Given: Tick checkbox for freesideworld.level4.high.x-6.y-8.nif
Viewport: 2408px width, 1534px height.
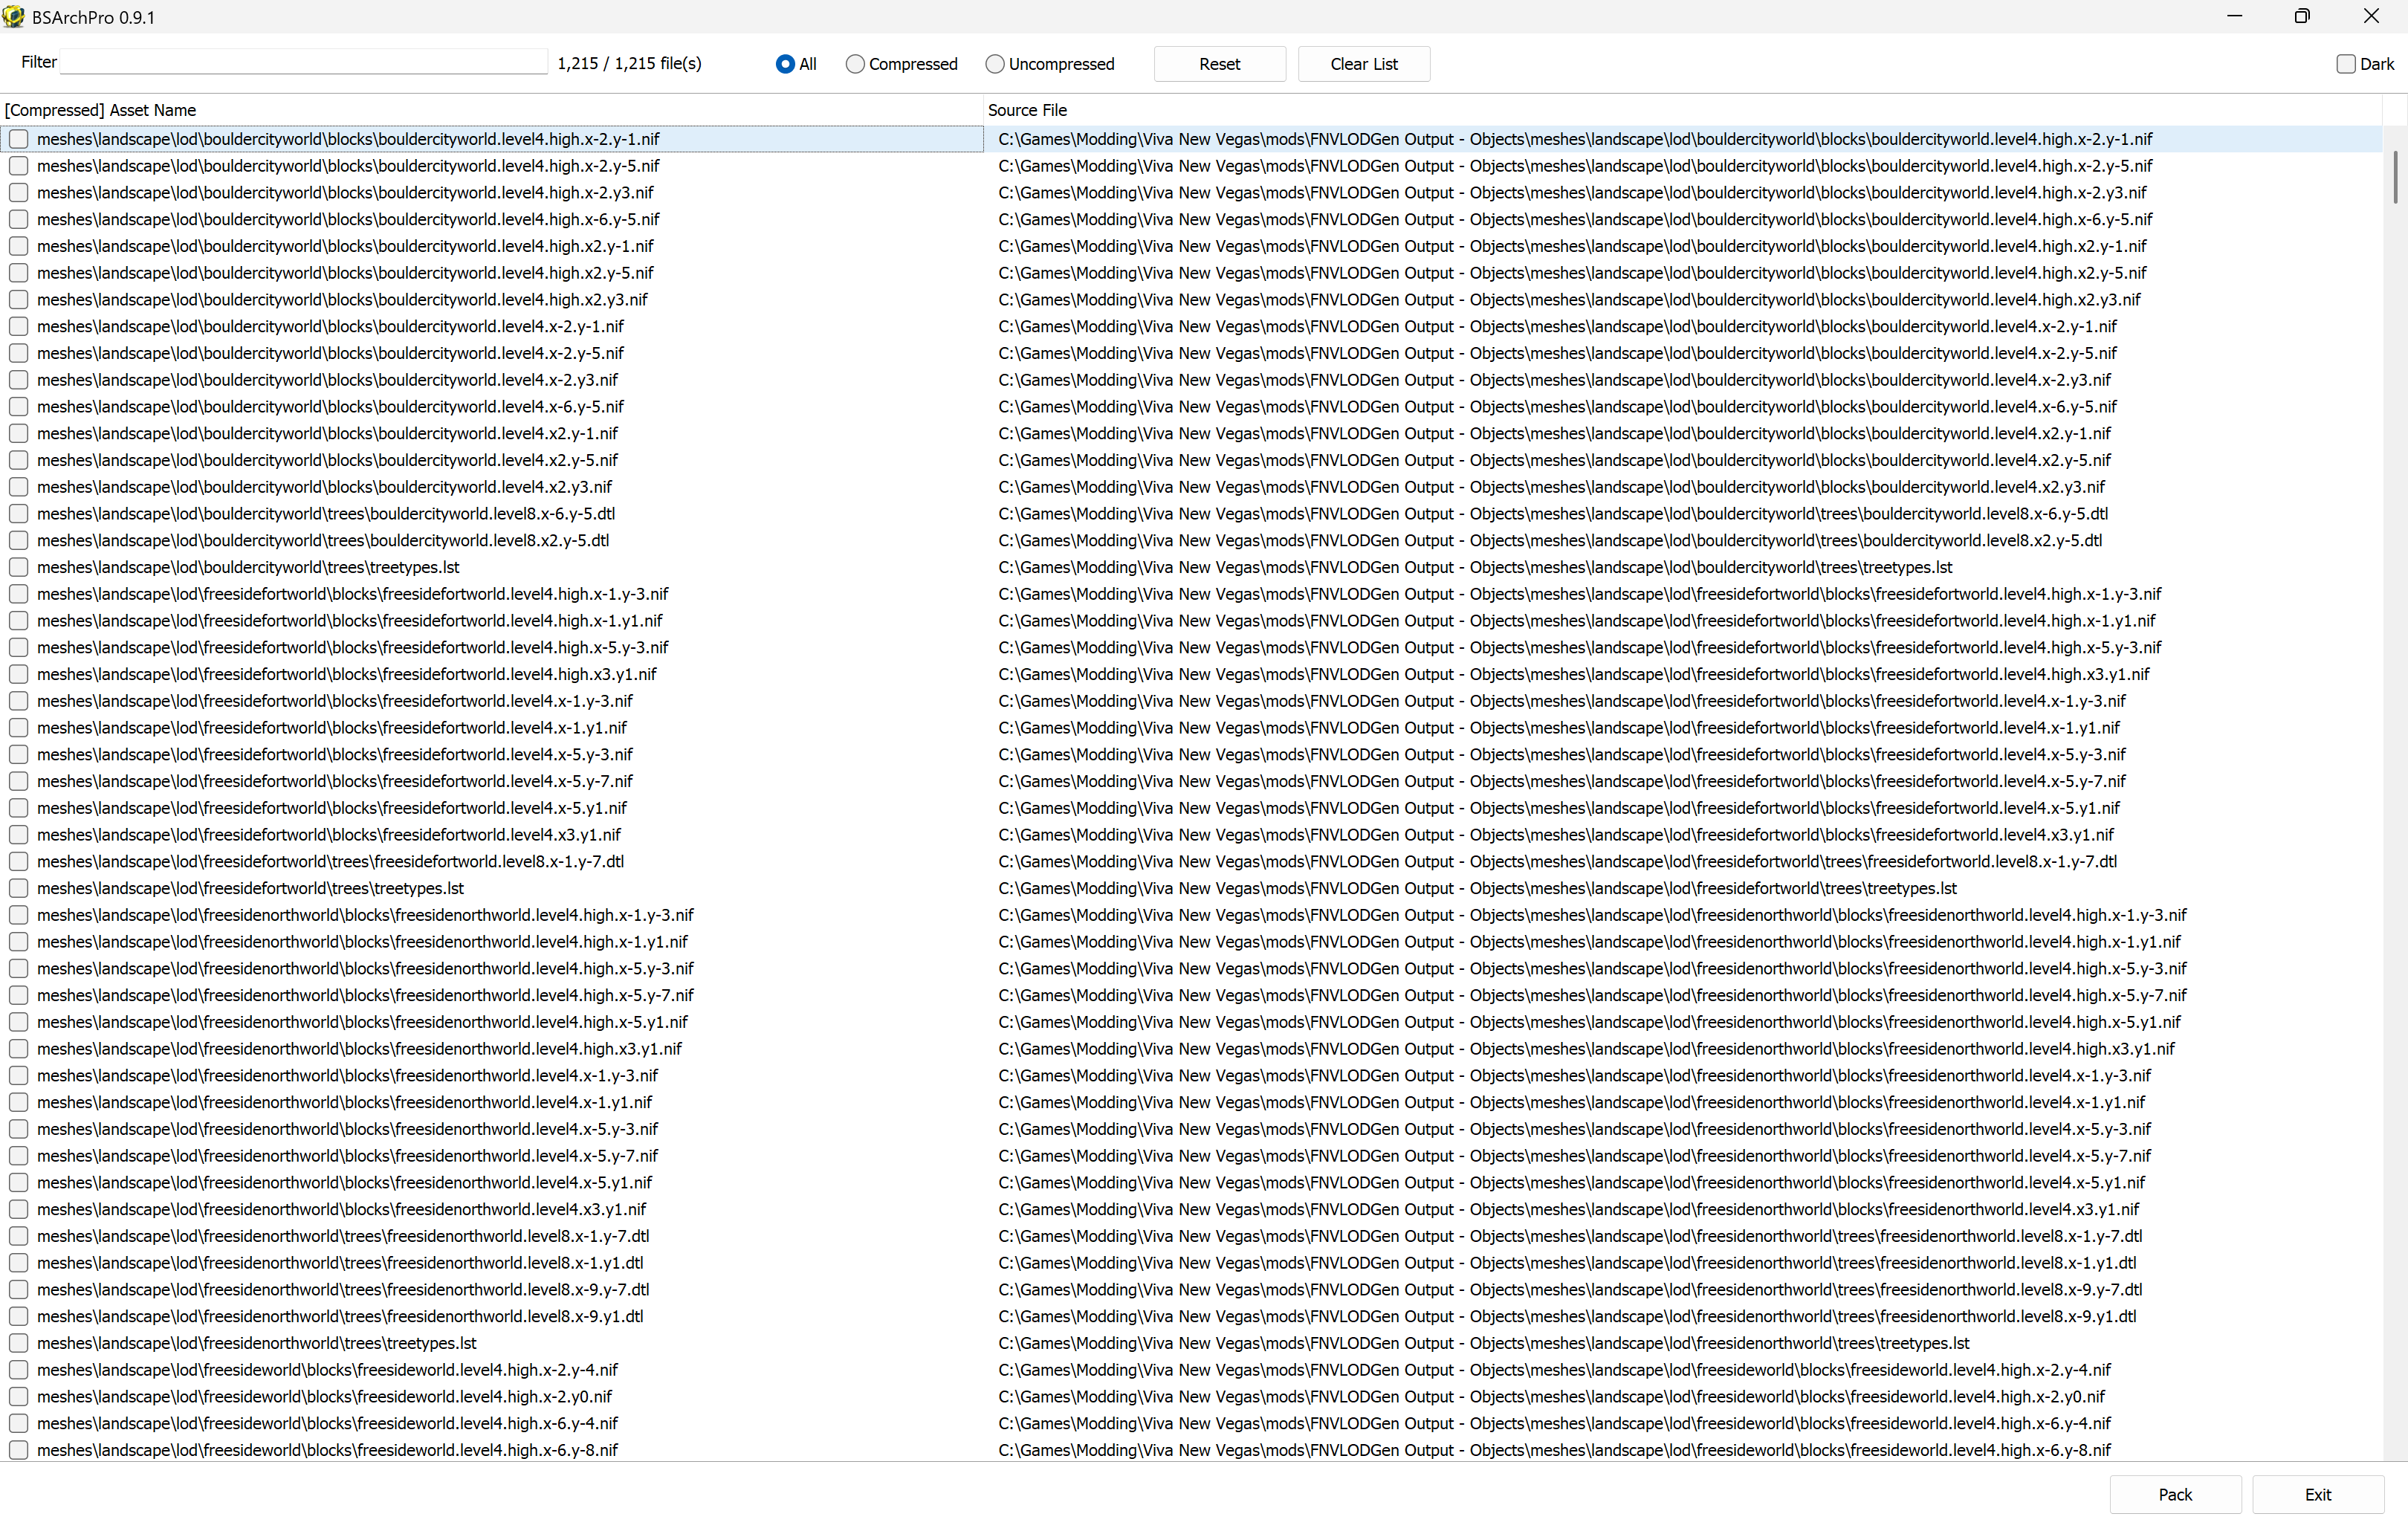Looking at the screenshot, I should (19, 1449).
